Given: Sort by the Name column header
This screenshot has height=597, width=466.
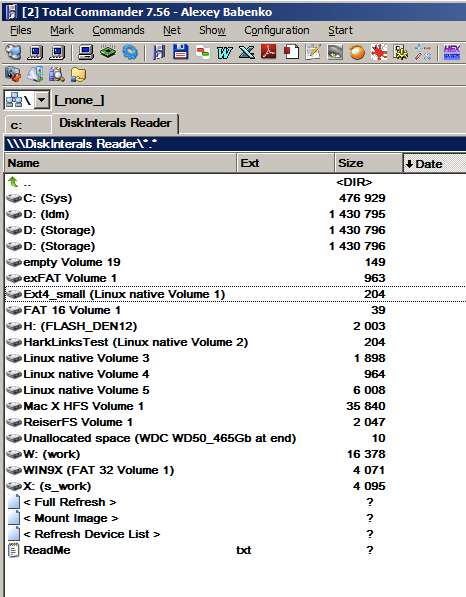Looking at the screenshot, I should (x=120, y=163).
